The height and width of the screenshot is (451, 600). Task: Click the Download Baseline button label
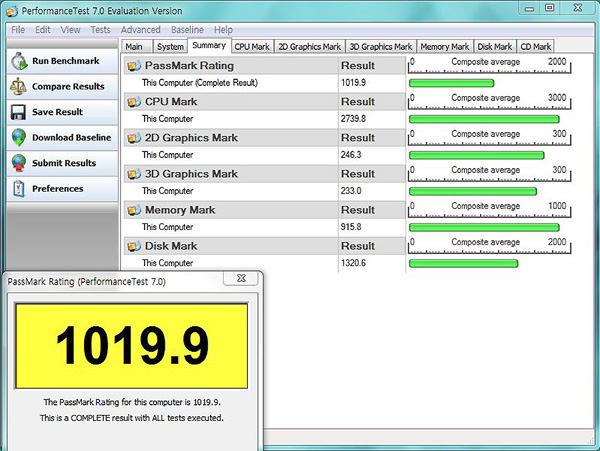tap(72, 138)
